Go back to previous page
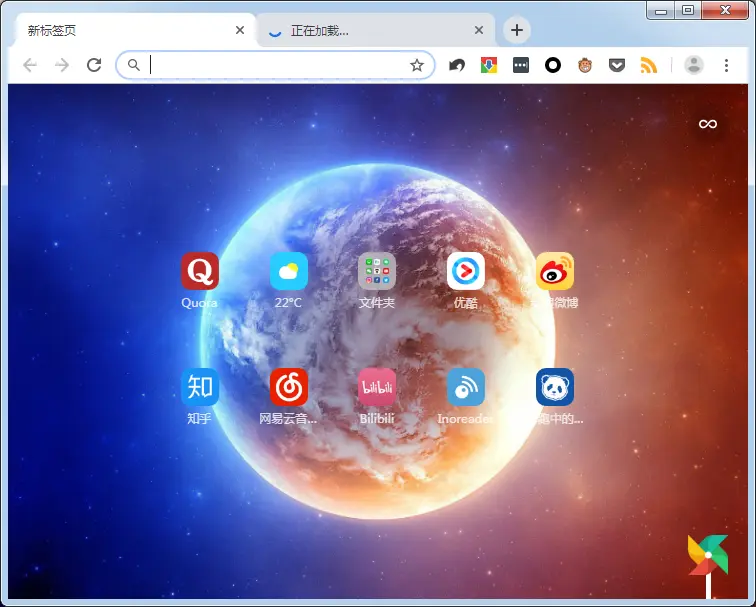Image resolution: width=756 pixels, height=607 pixels. (x=30, y=65)
